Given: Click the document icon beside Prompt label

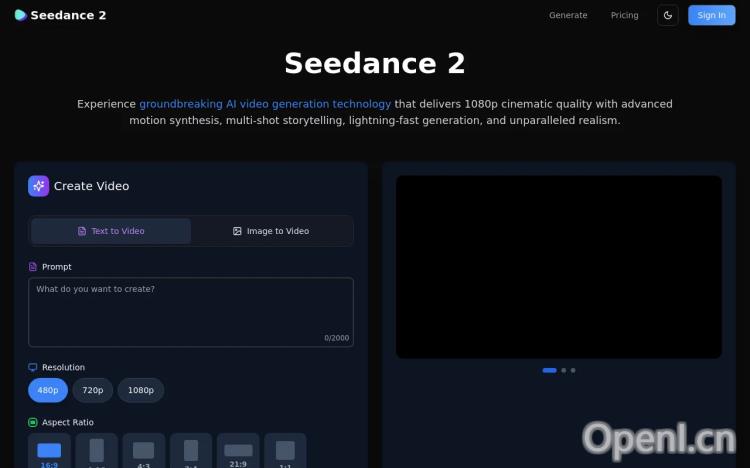Looking at the screenshot, I should point(33,267).
